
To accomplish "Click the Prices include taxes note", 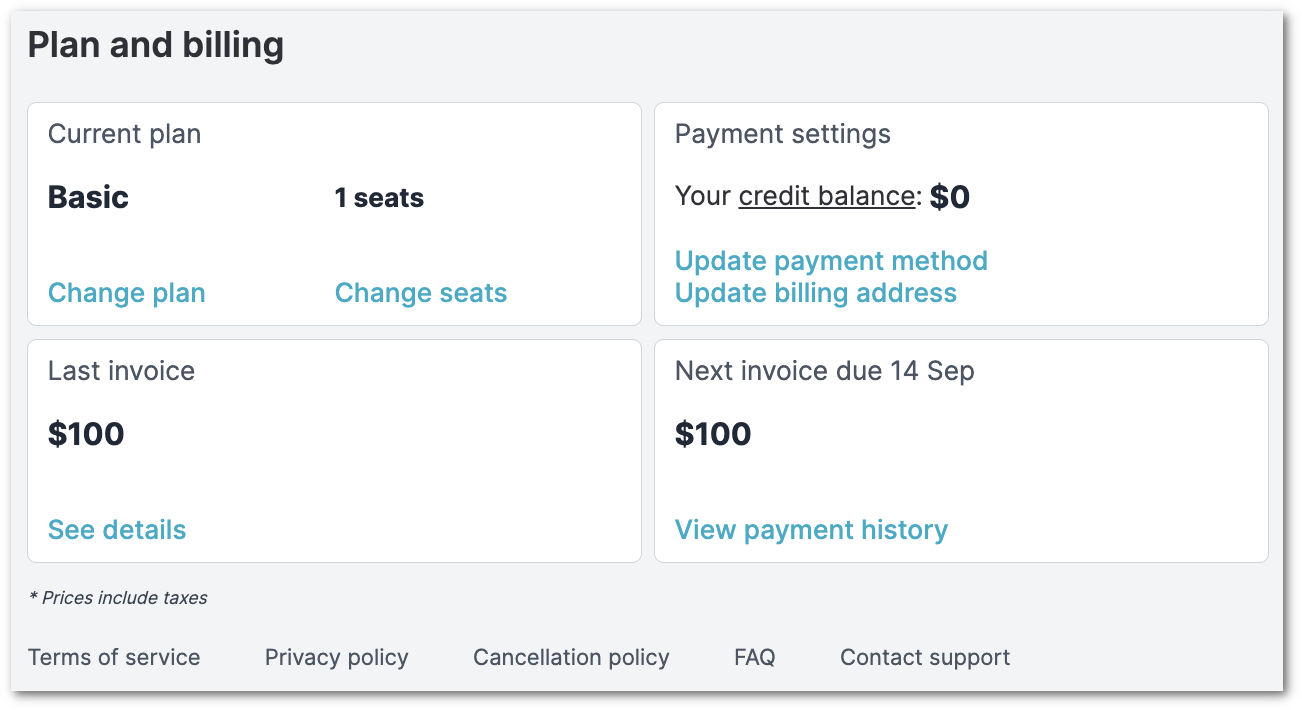I will 118,598.
